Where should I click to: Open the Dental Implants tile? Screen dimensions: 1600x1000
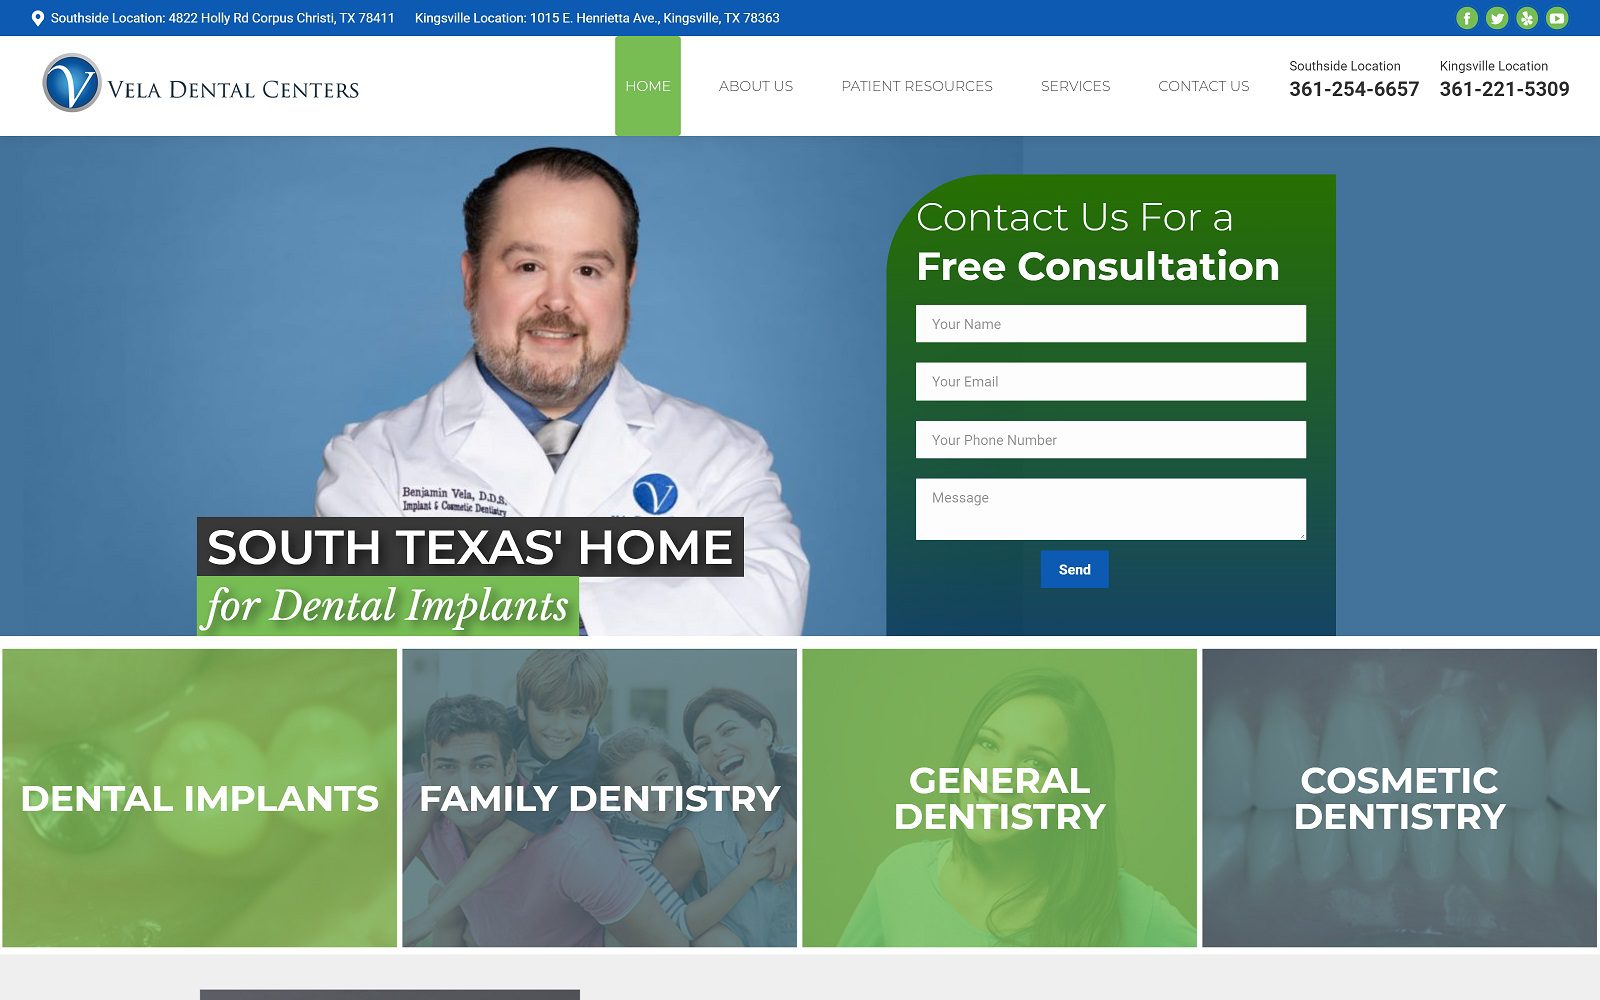tap(200, 798)
